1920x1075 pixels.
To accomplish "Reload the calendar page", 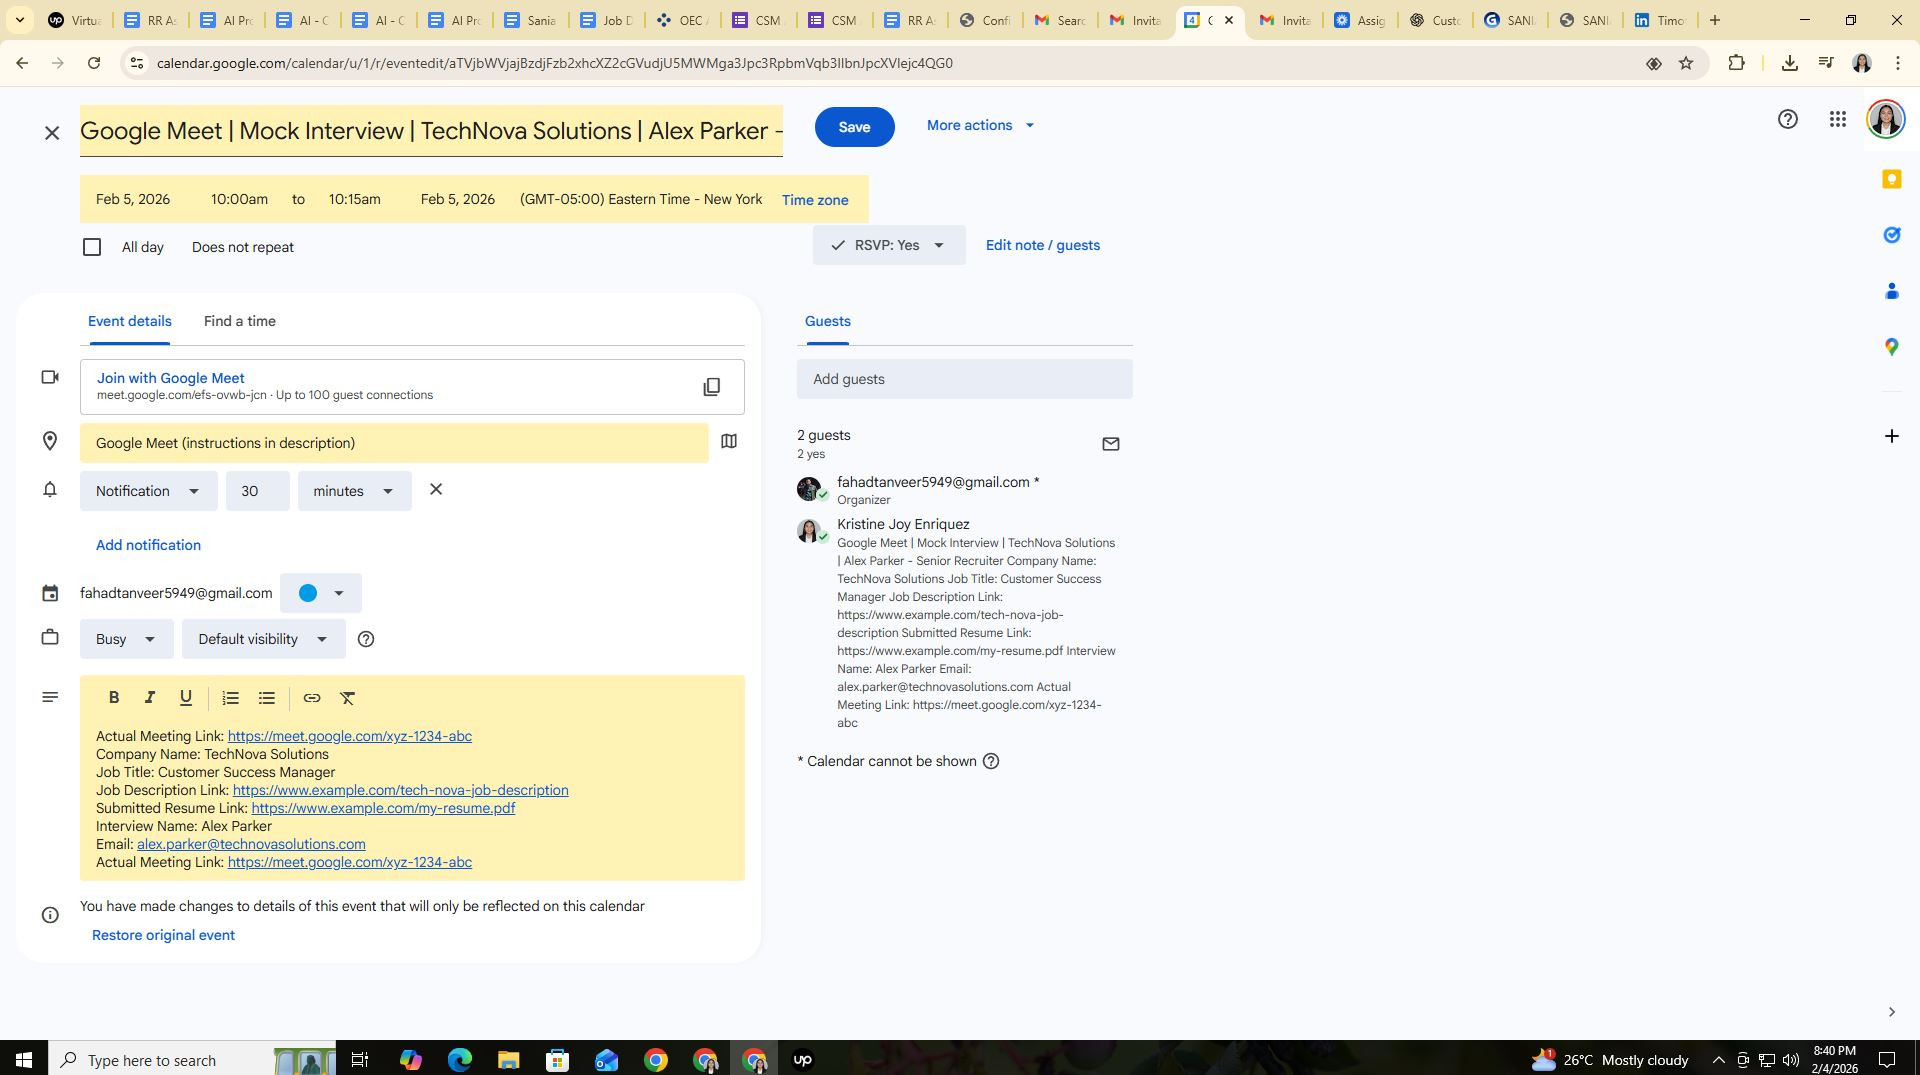I will coord(94,63).
